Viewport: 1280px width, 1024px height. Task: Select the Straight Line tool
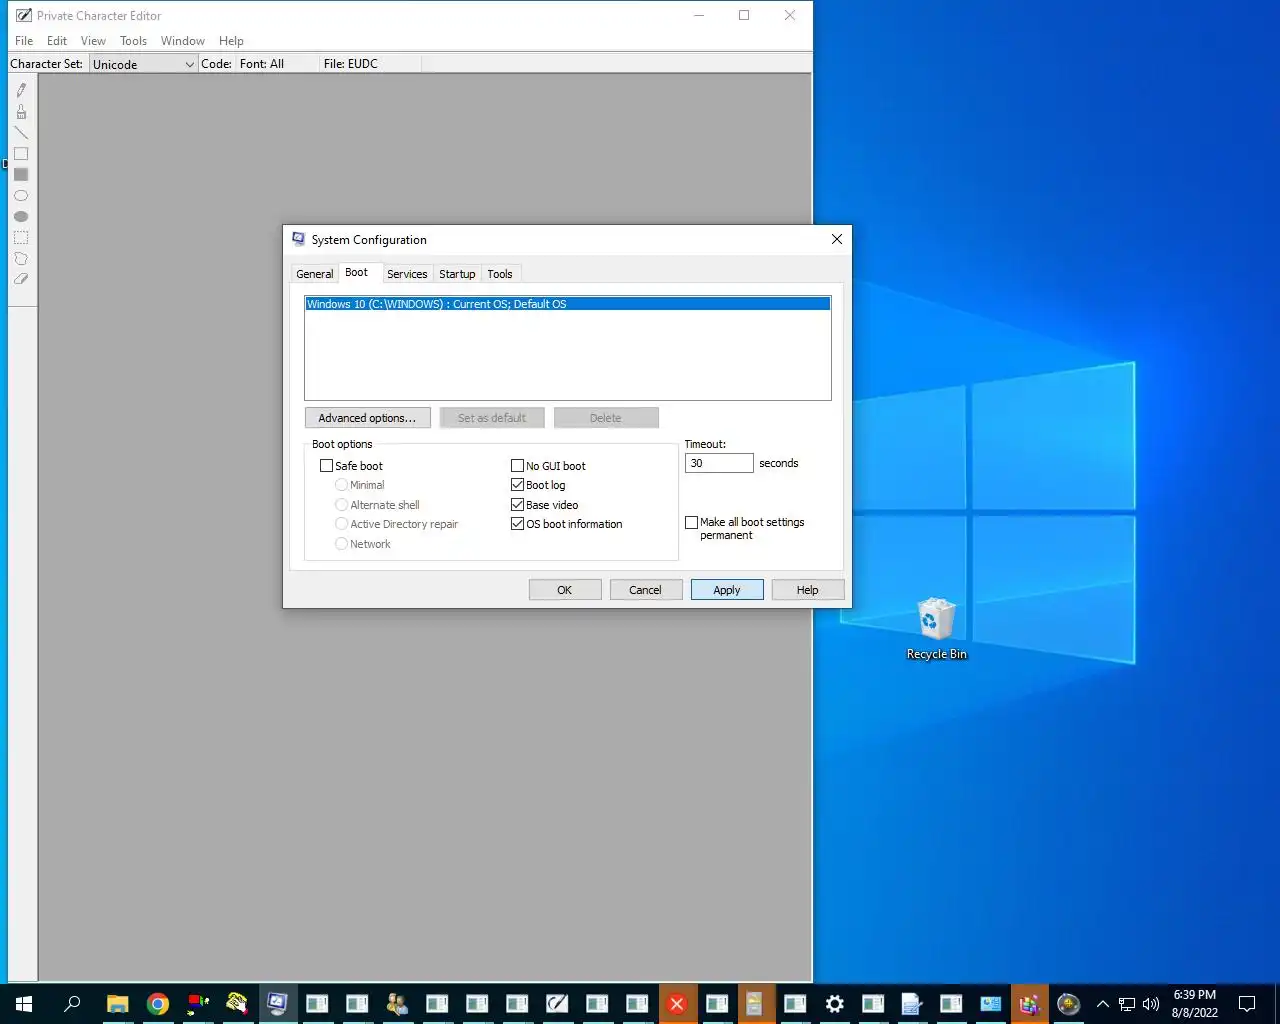coord(21,132)
